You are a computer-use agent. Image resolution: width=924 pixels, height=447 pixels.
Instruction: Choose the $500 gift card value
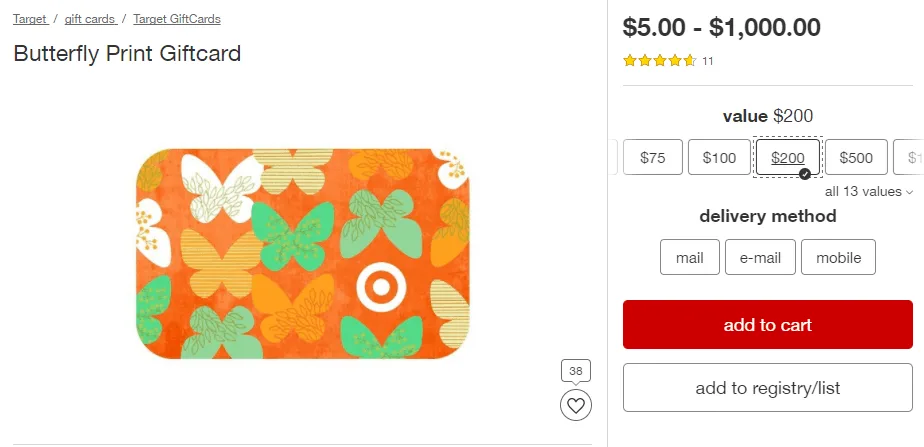pos(856,157)
